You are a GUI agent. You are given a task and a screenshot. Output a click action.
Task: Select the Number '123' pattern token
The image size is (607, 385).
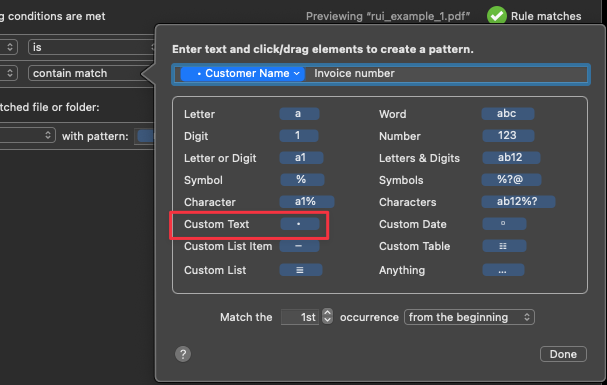click(x=508, y=136)
